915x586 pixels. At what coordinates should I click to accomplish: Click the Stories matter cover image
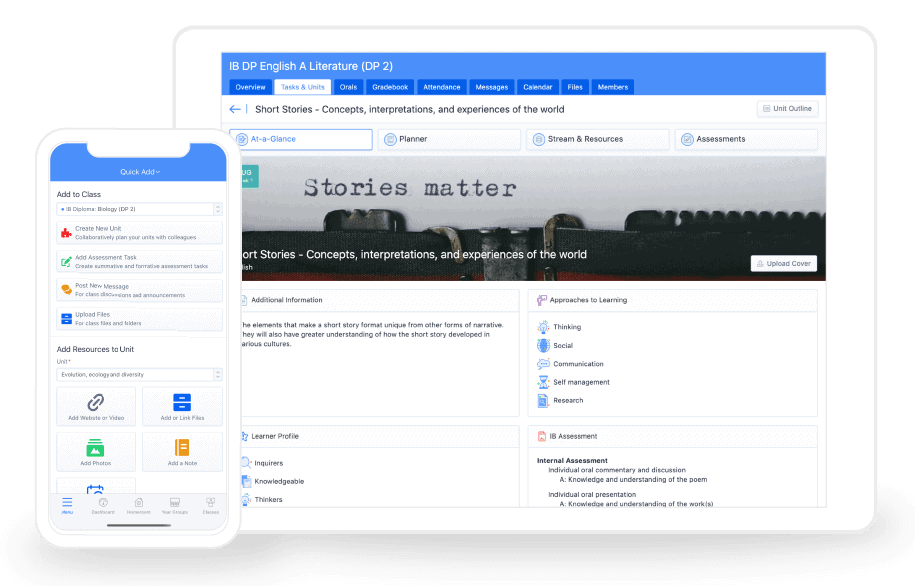click(533, 218)
